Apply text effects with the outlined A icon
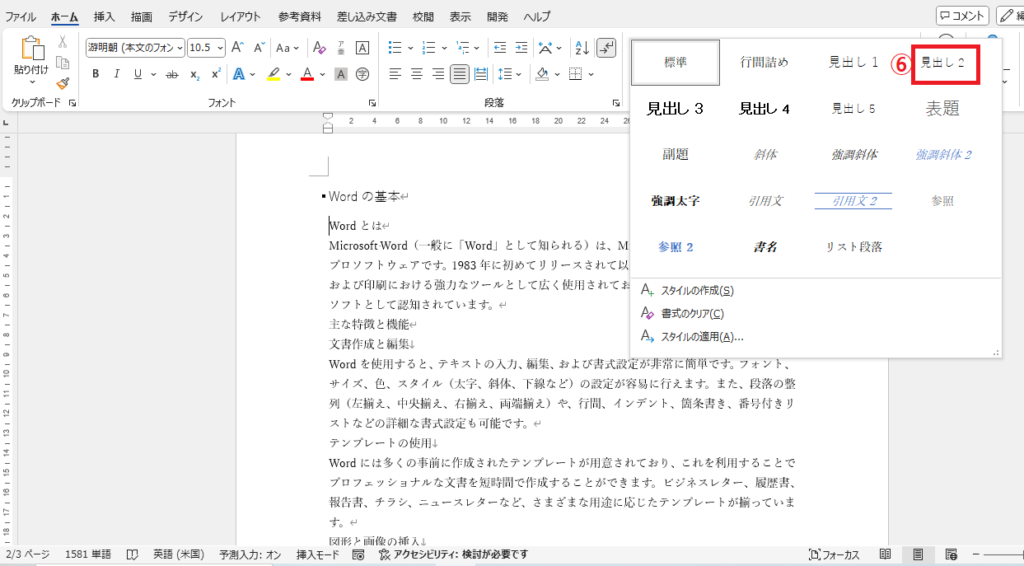1024x566 pixels. [x=239, y=74]
